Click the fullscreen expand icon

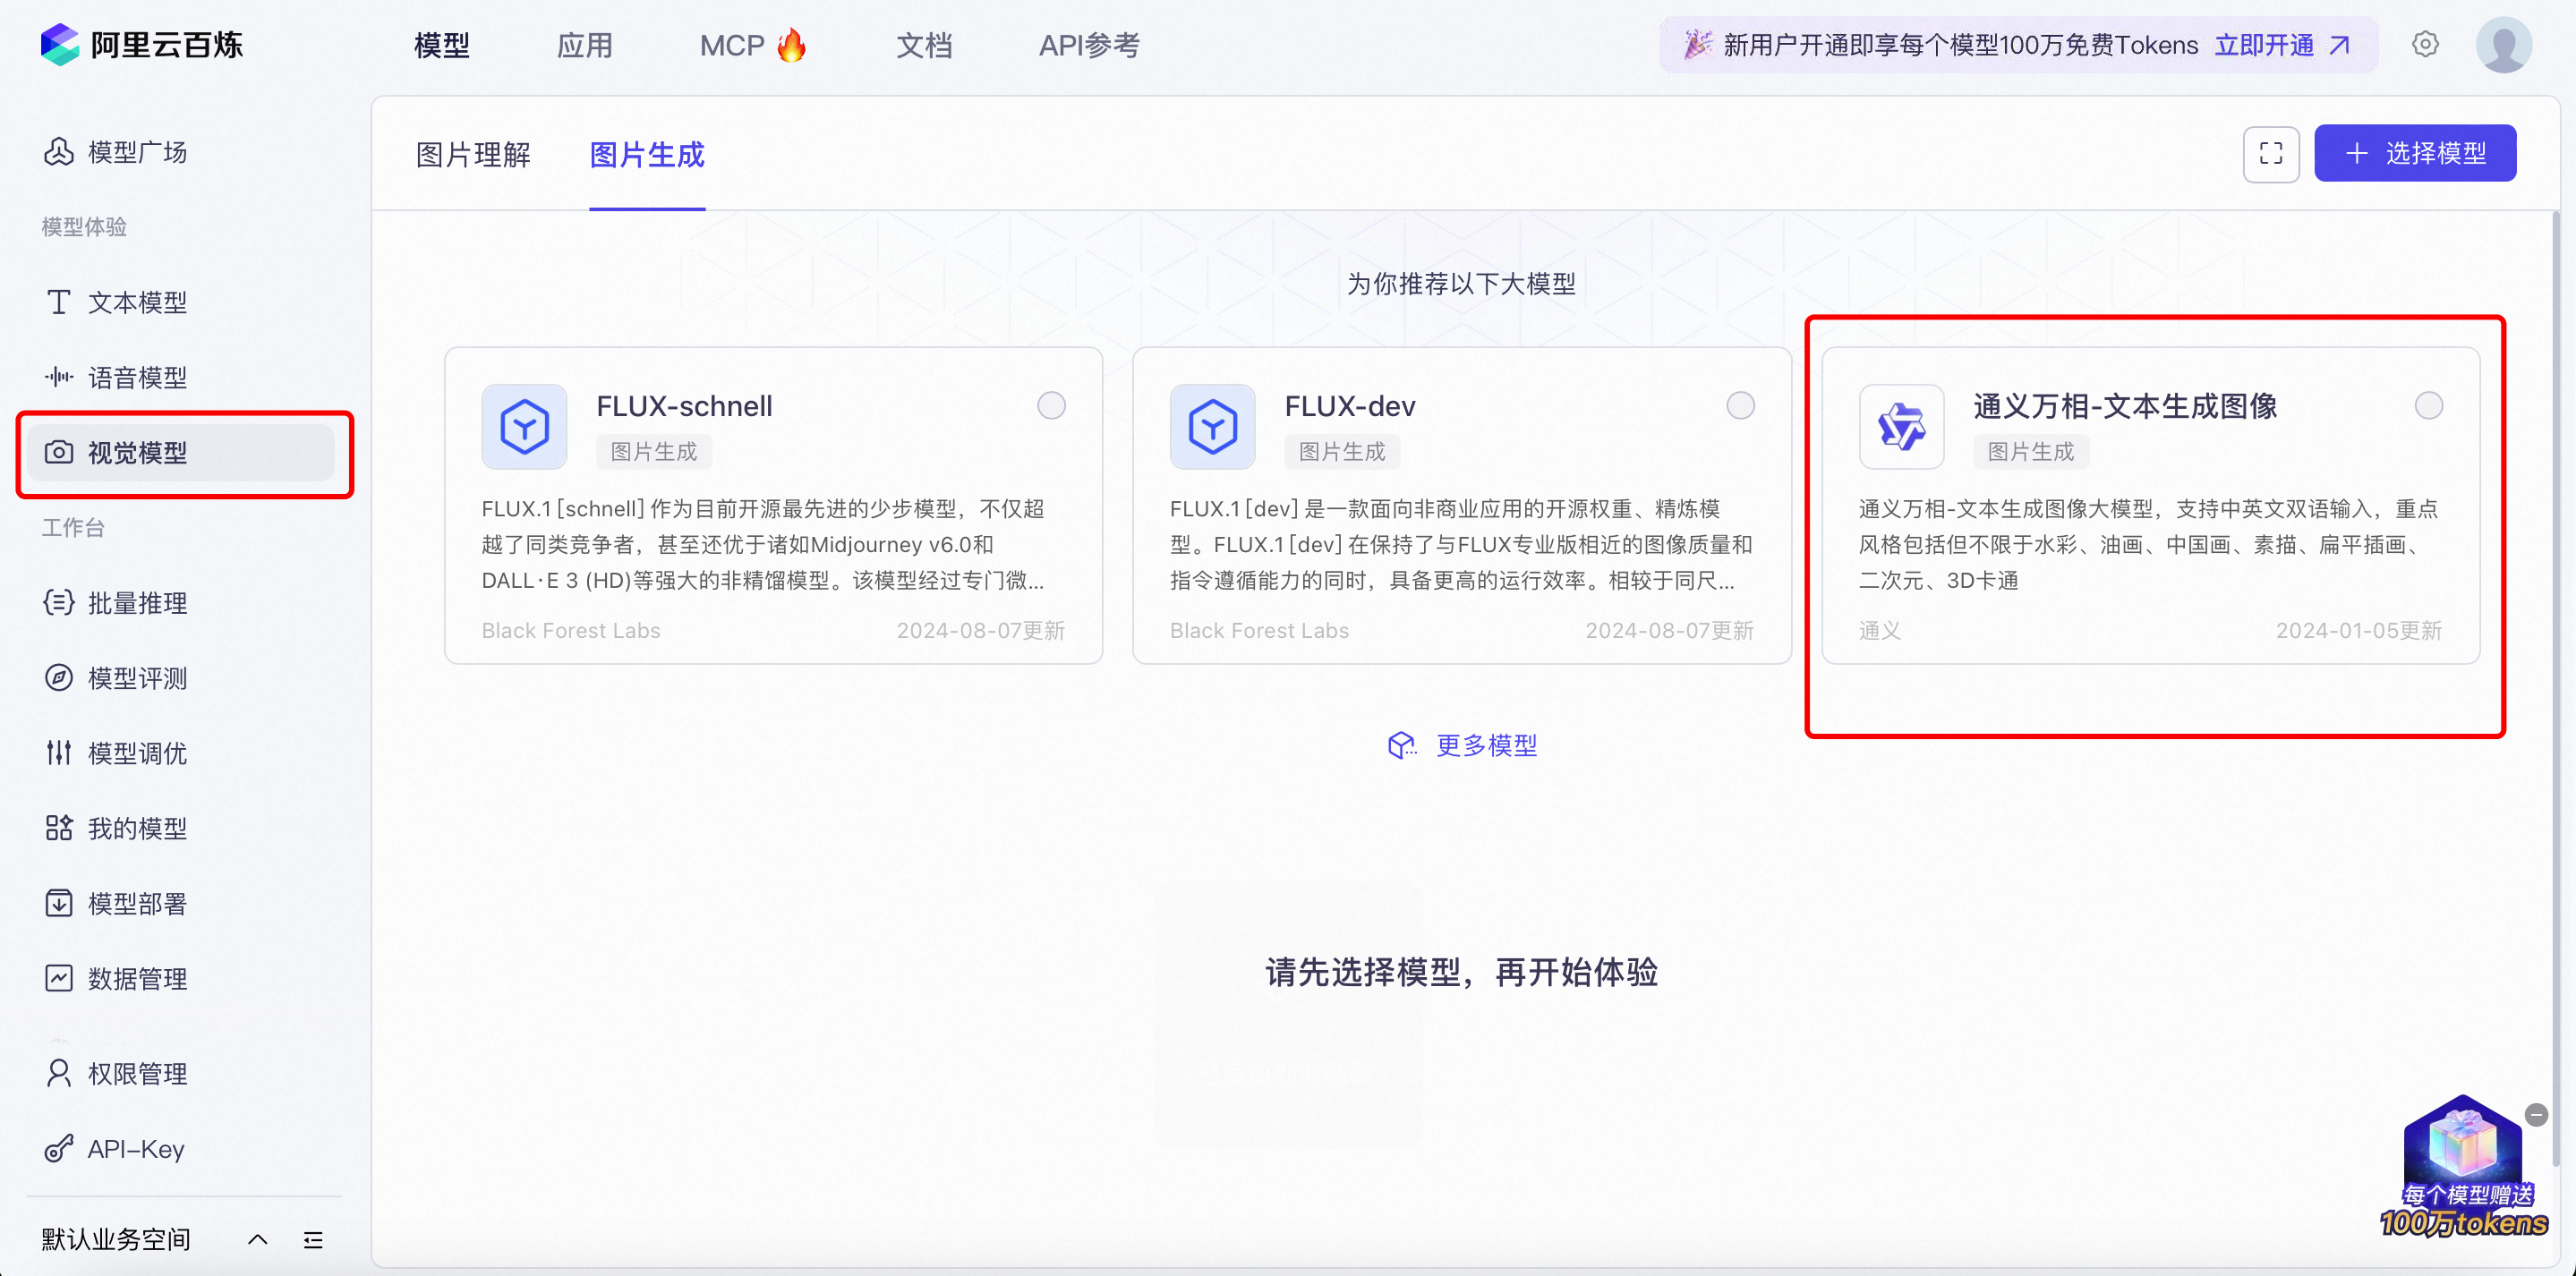pyautogui.click(x=2270, y=153)
